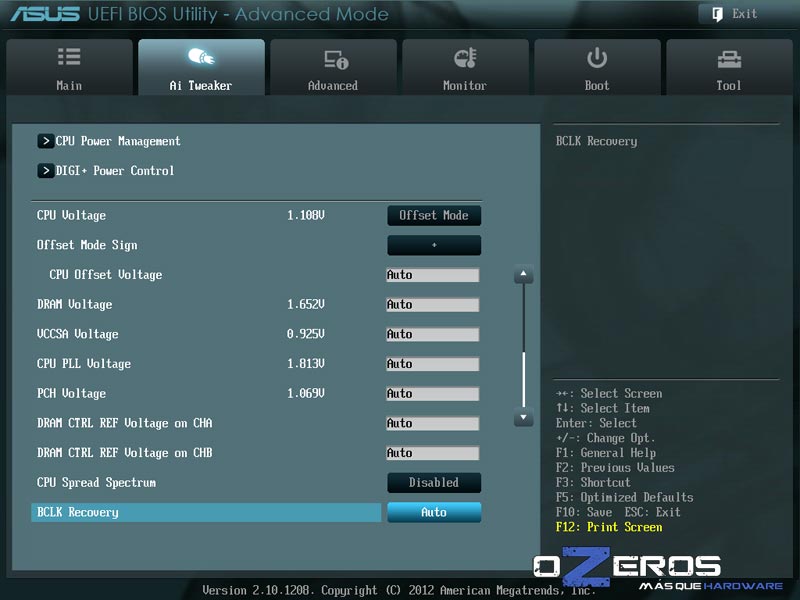Click the CPU Offset Voltage Auto field

pyautogui.click(x=433, y=275)
